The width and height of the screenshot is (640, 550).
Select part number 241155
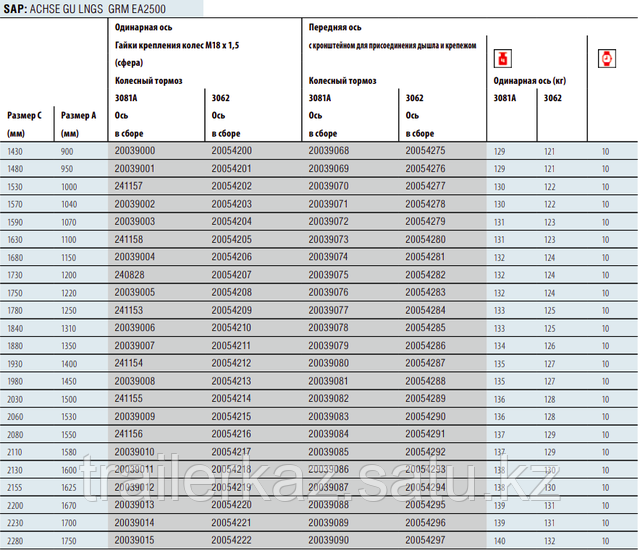[129, 399]
